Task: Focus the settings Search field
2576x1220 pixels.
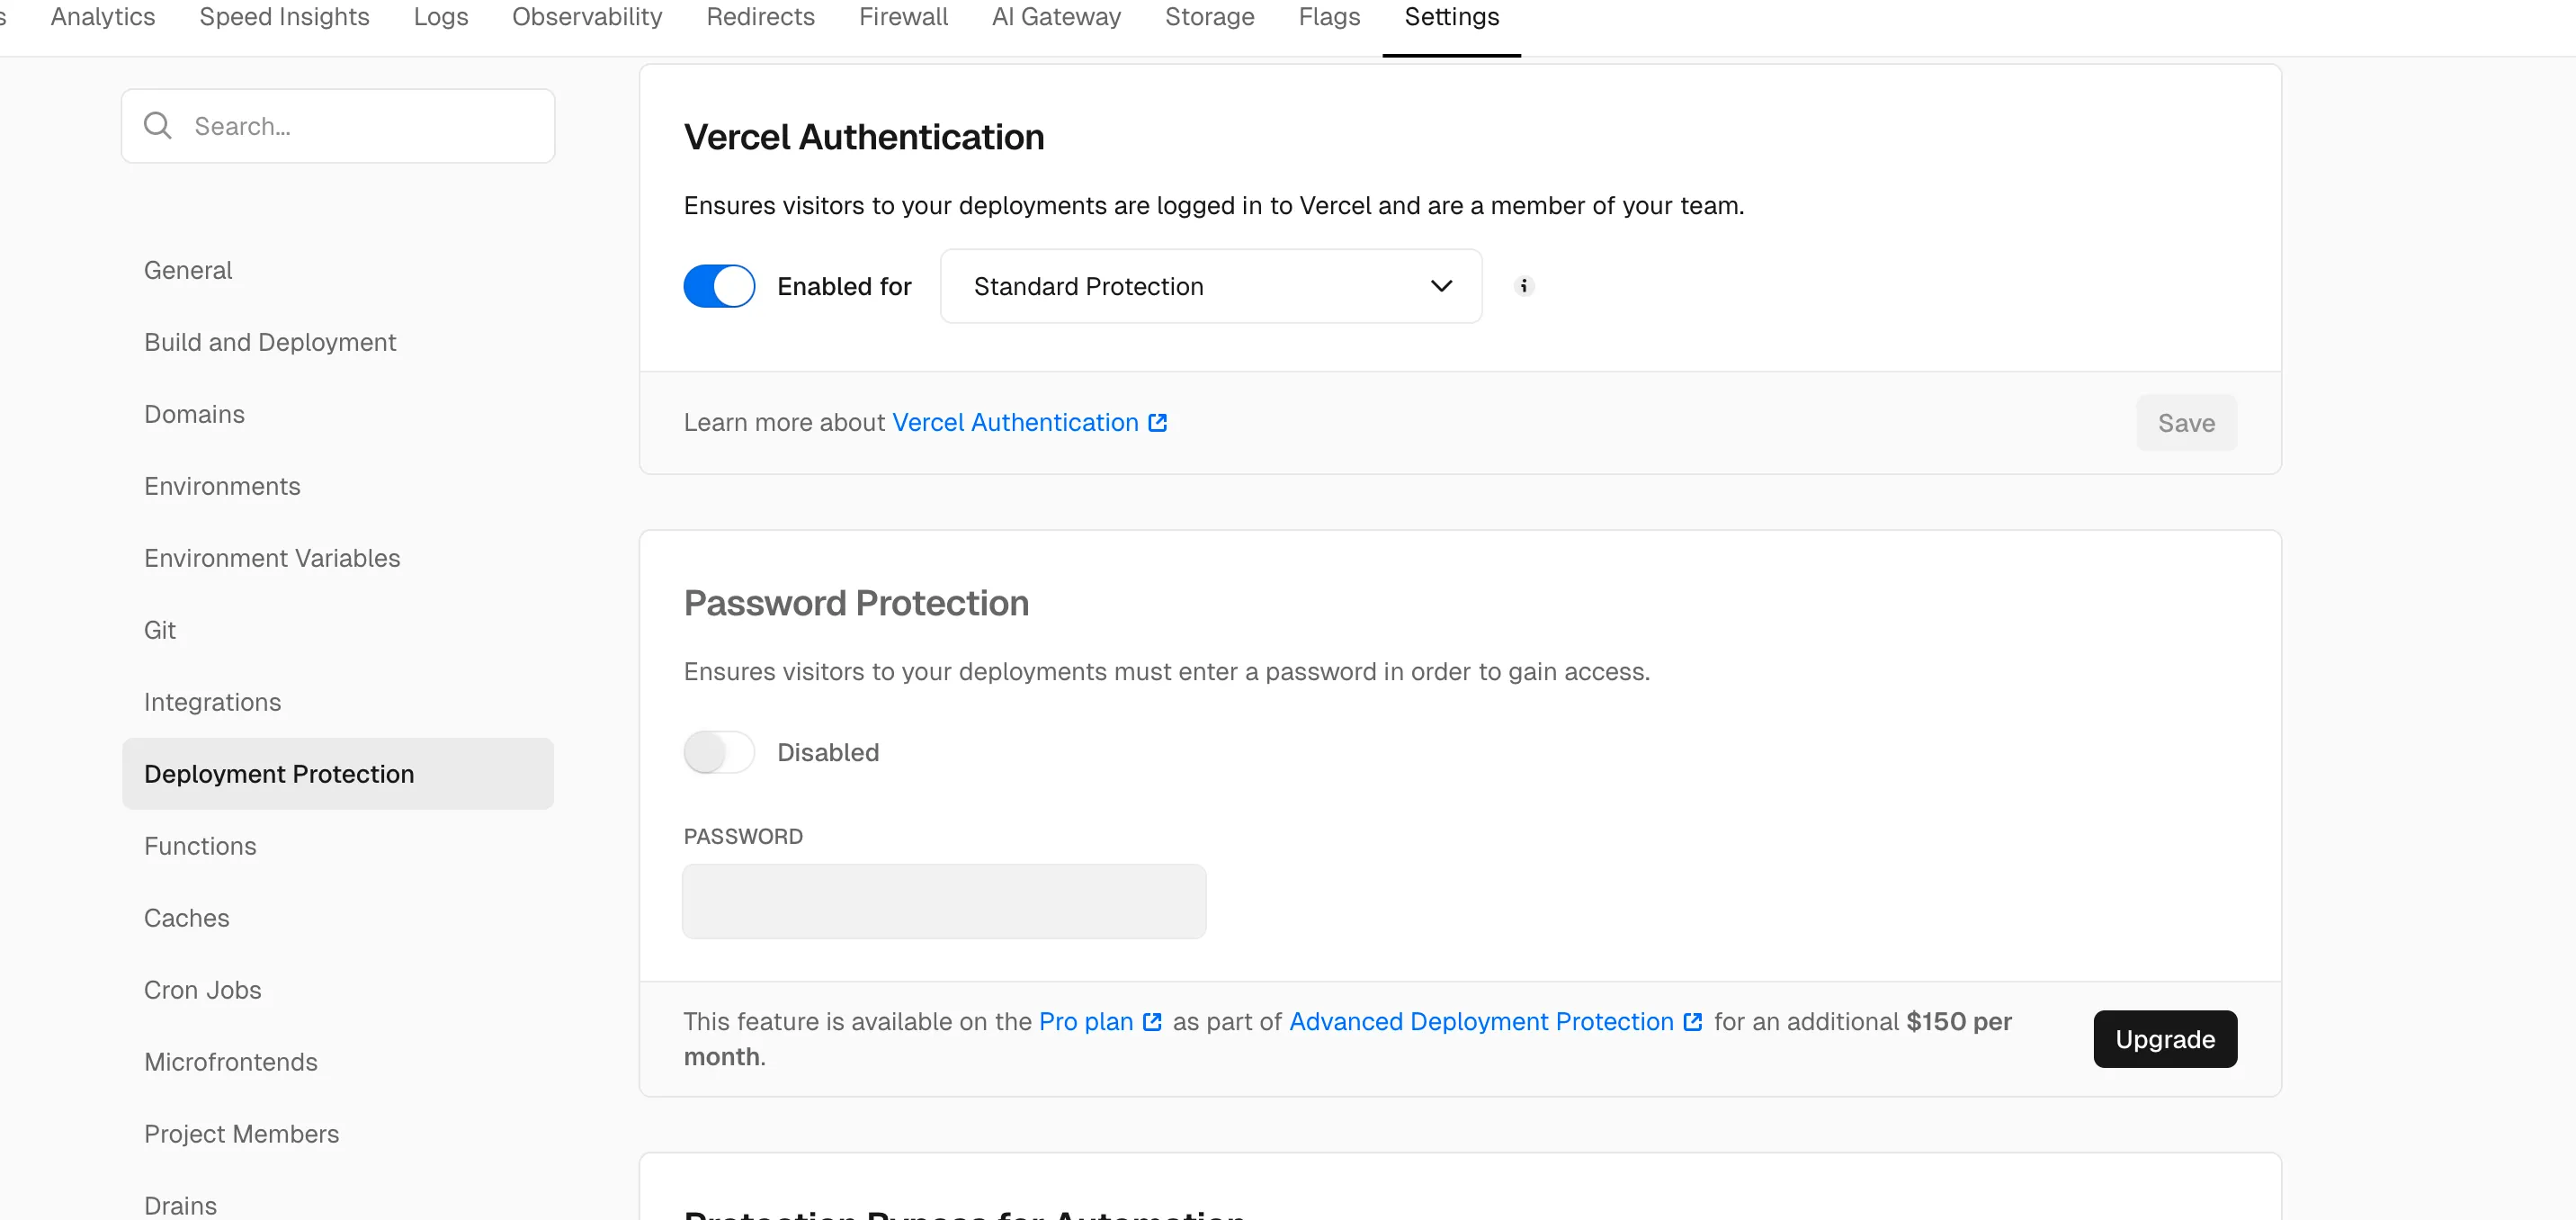Action: click(x=360, y=126)
